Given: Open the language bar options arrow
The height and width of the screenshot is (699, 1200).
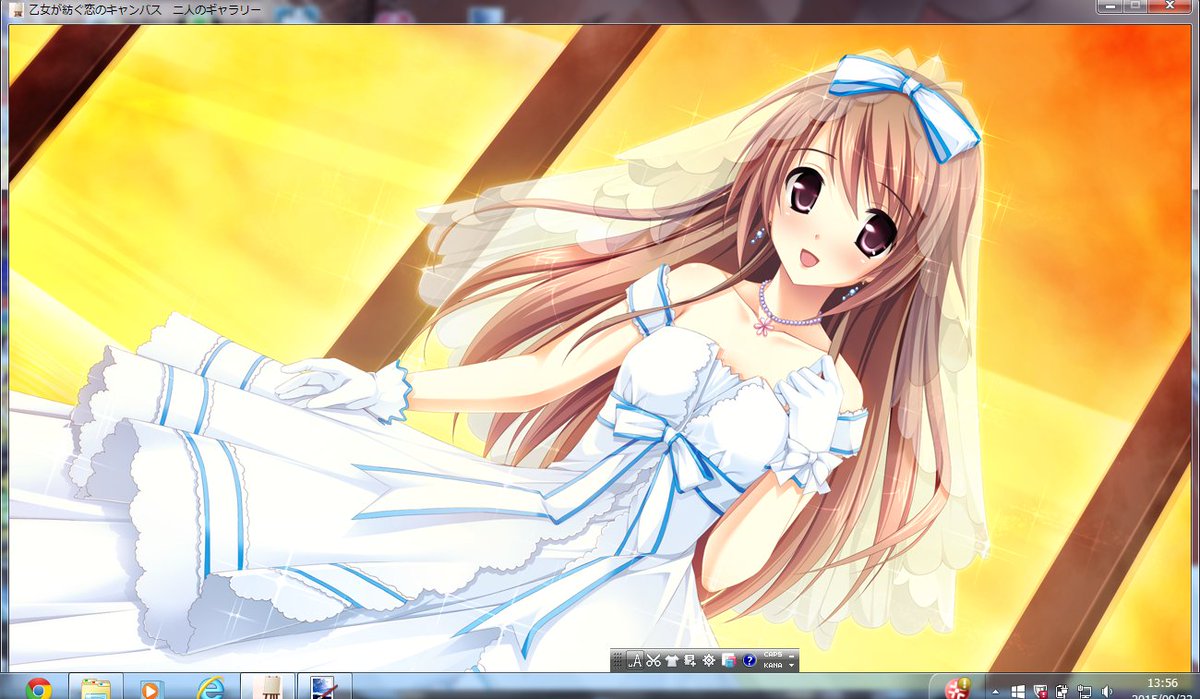Looking at the screenshot, I should click(791, 665).
